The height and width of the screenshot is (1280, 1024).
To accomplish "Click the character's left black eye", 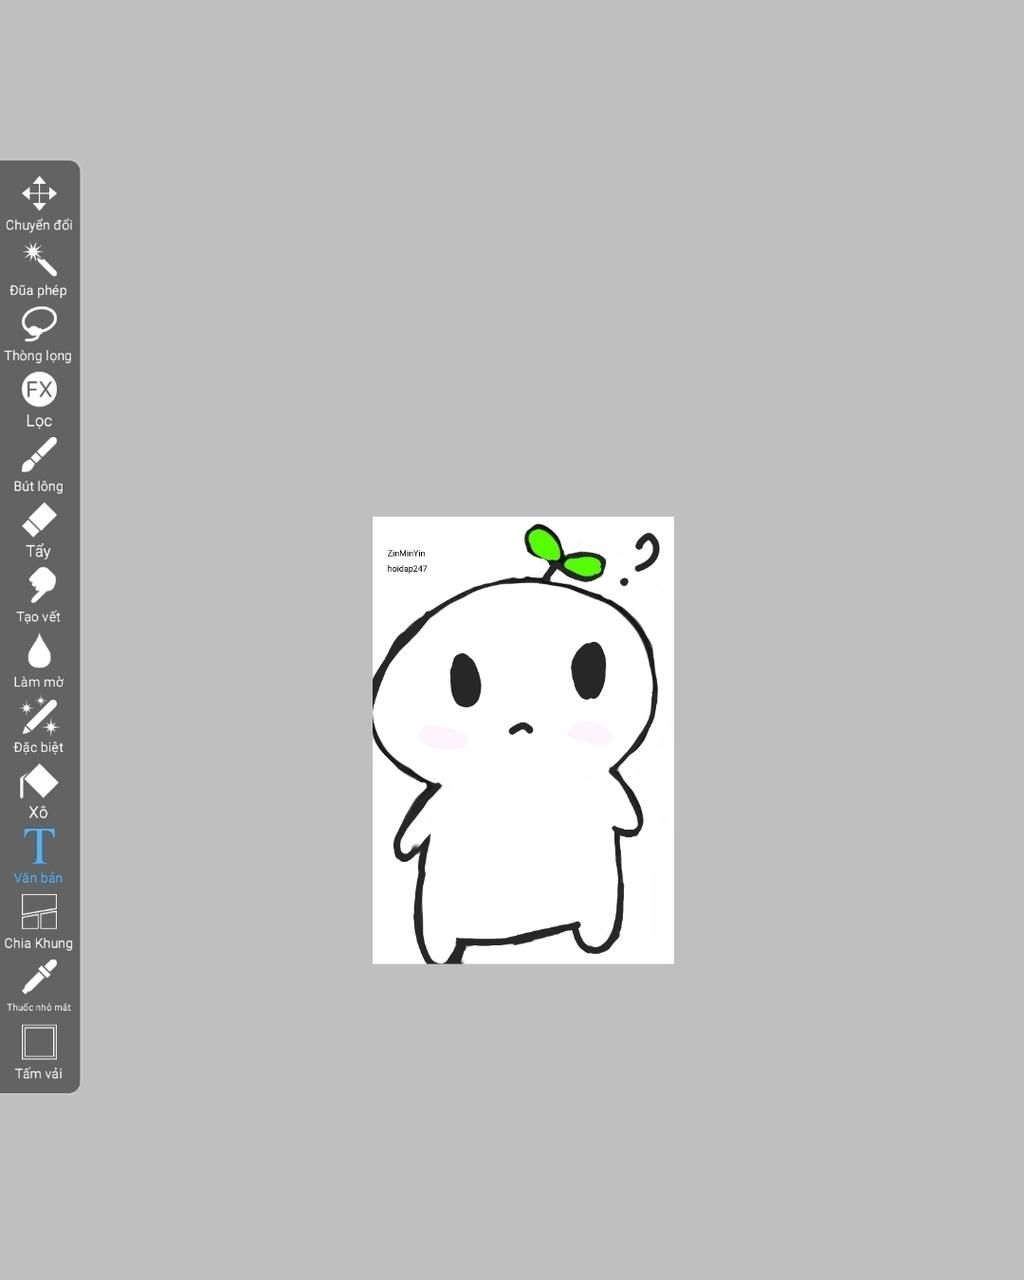I will click(x=465, y=680).
